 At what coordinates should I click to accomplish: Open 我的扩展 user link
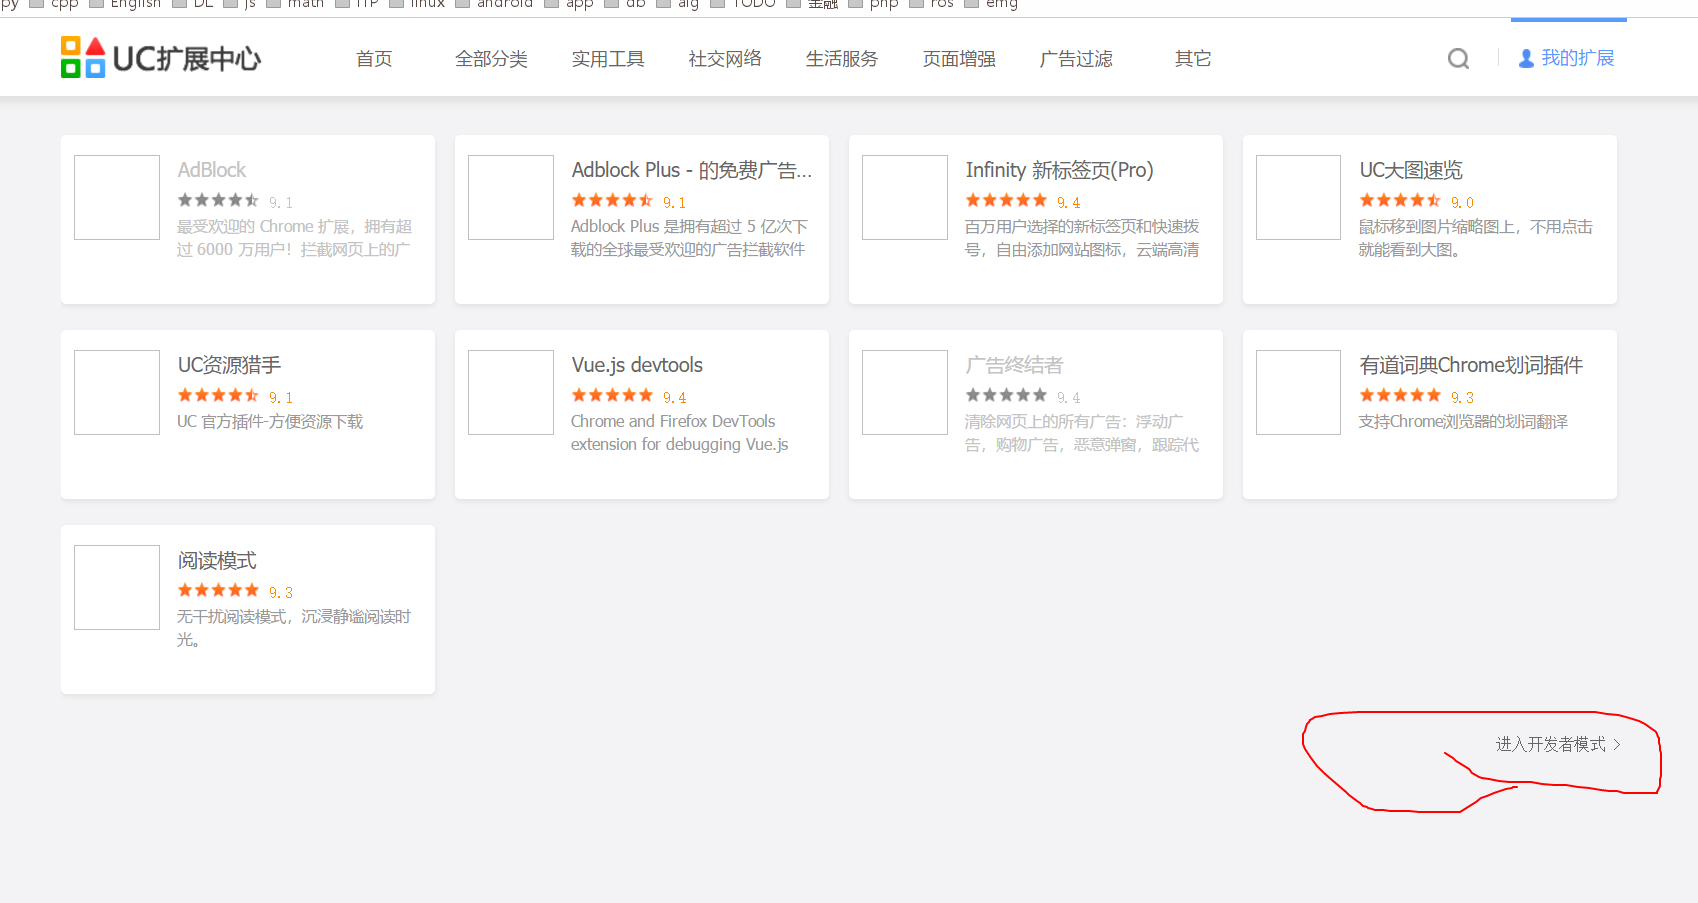[x=1566, y=58]
